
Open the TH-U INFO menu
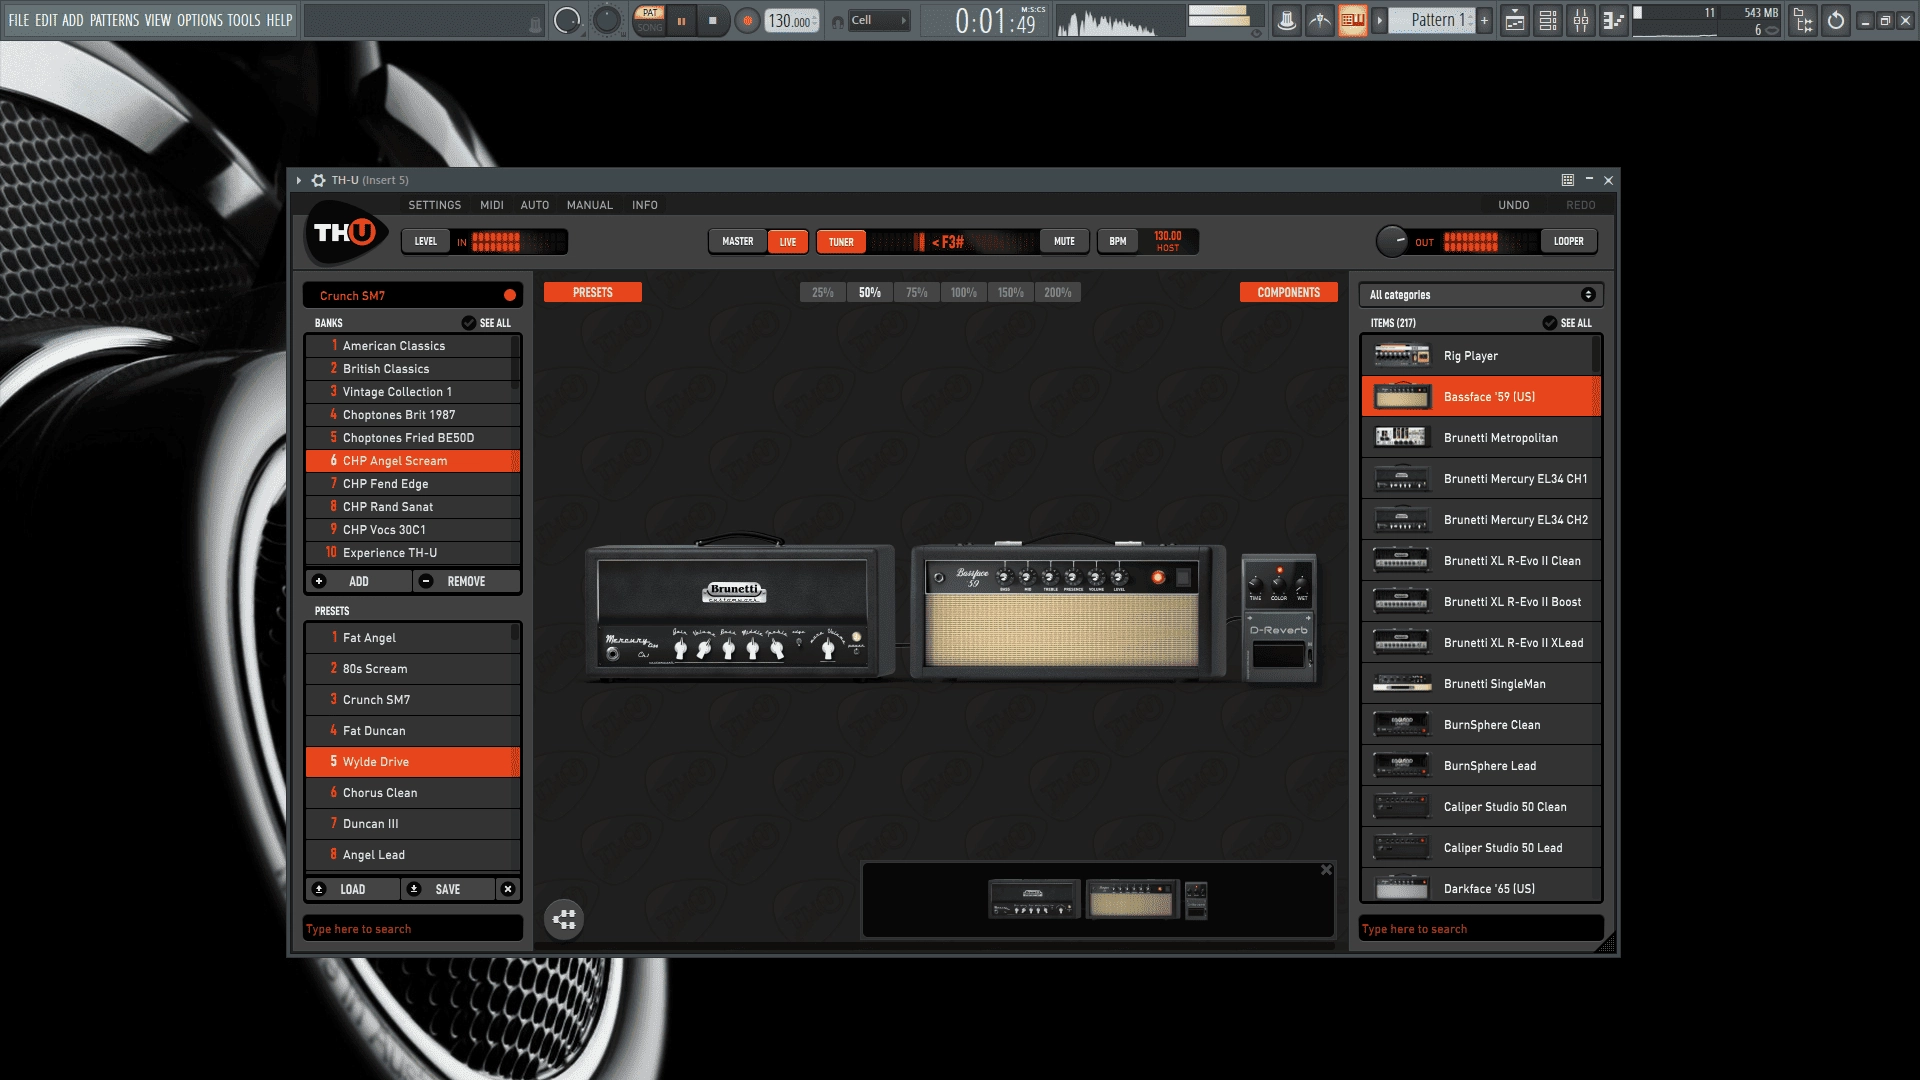point(645,205)
